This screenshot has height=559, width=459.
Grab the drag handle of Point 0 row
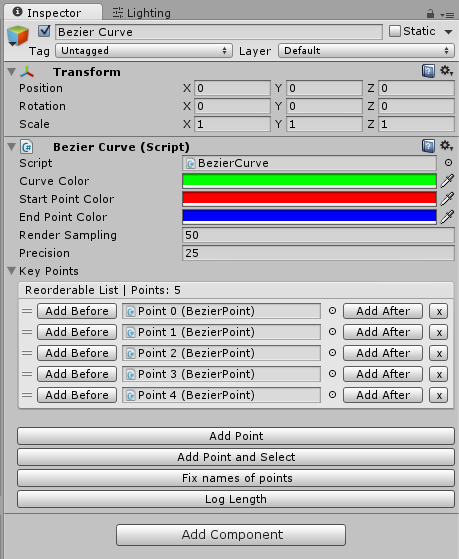coord(27,311)
